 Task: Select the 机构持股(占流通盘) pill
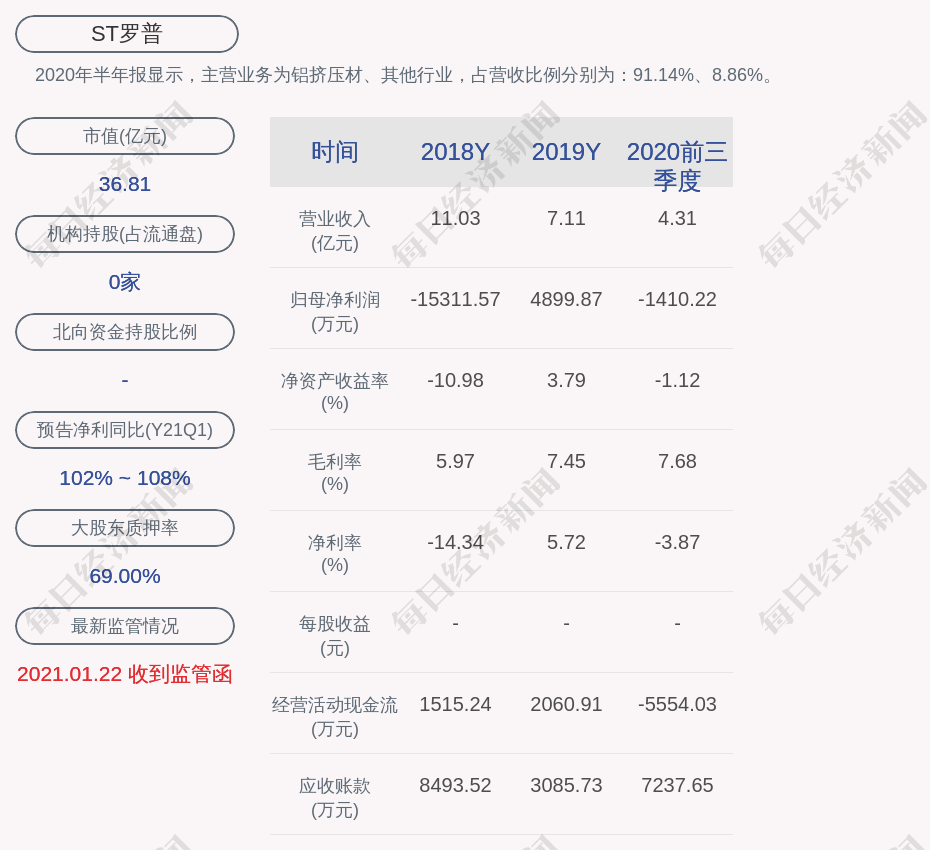pos(125,234)
